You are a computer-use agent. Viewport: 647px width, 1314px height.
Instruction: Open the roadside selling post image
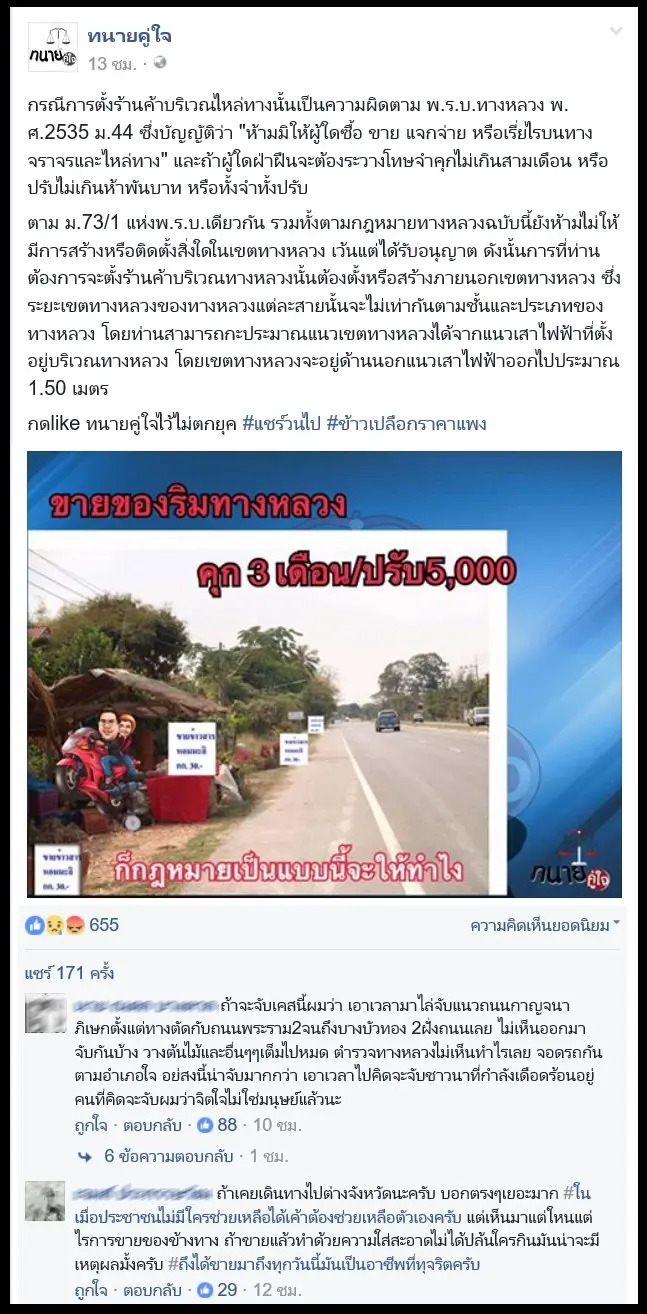(x=324, y=674)
